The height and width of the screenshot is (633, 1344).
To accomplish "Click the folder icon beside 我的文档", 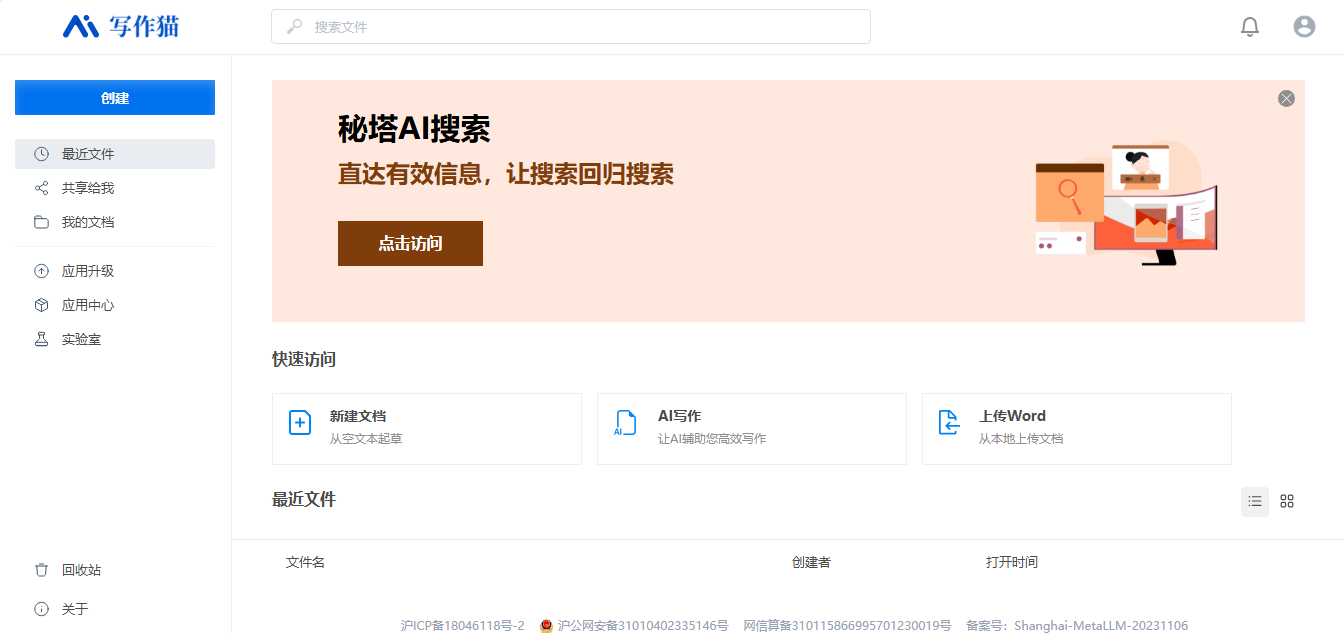I will click(41, 222).
